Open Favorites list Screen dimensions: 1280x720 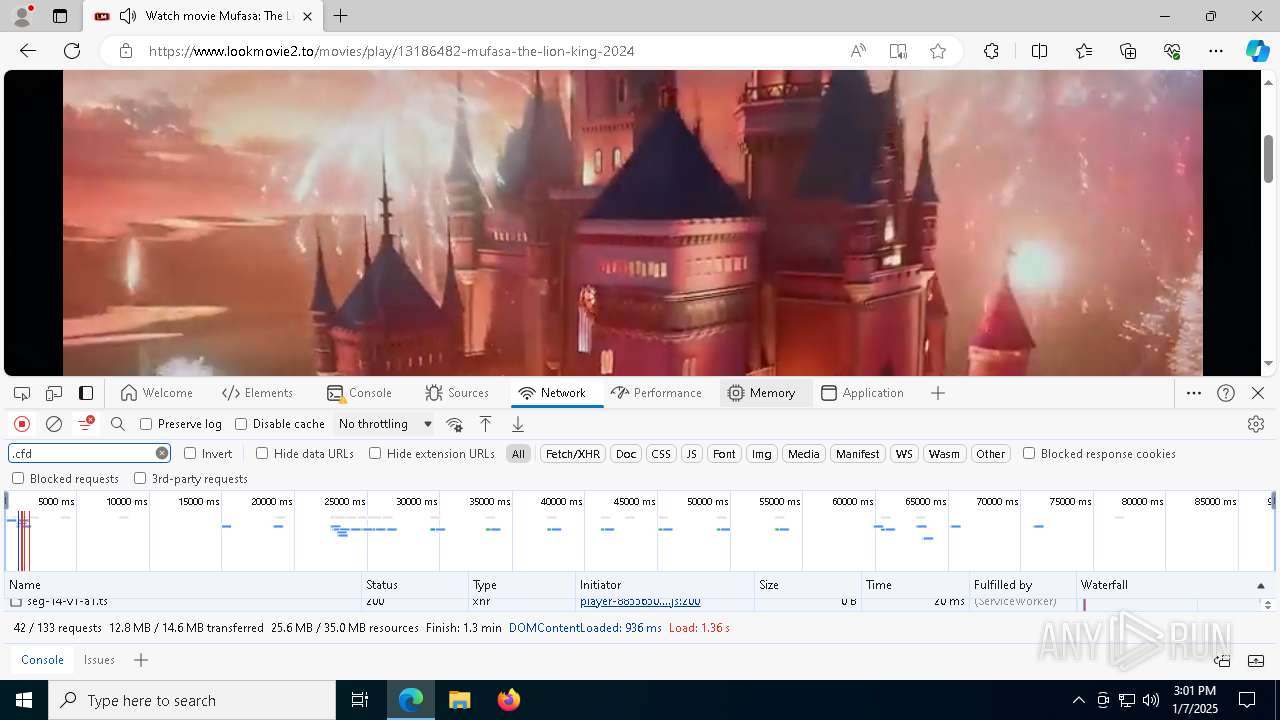1084,51
